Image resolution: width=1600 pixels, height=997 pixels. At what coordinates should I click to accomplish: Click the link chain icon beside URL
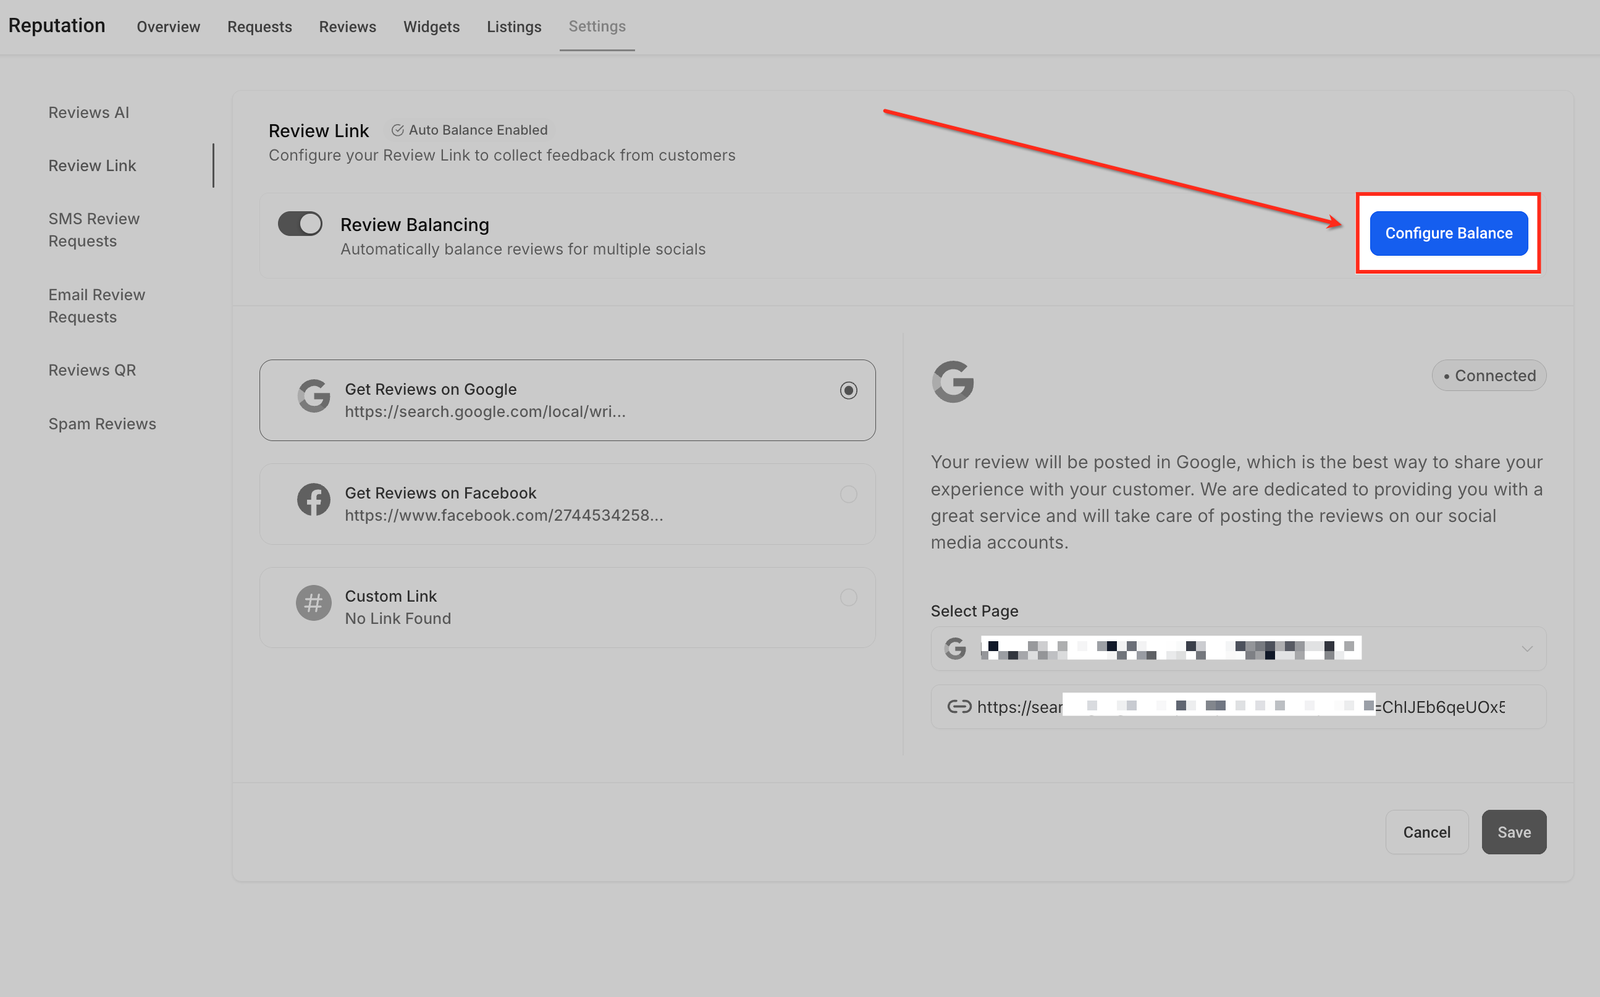pos(959,707)
